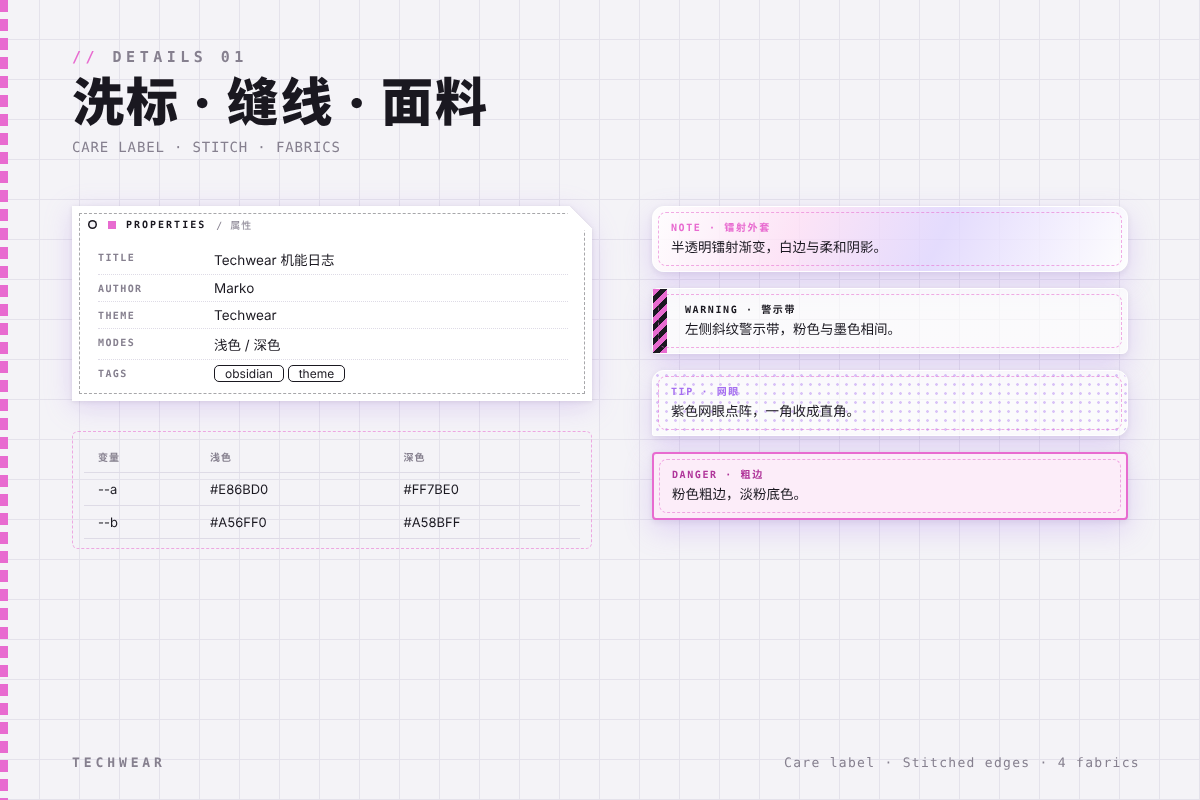This screenshot has width=1200, height=800.
Task: Click the text 粉色粗边，淡粉底色
Action: [x=737, y=494]
